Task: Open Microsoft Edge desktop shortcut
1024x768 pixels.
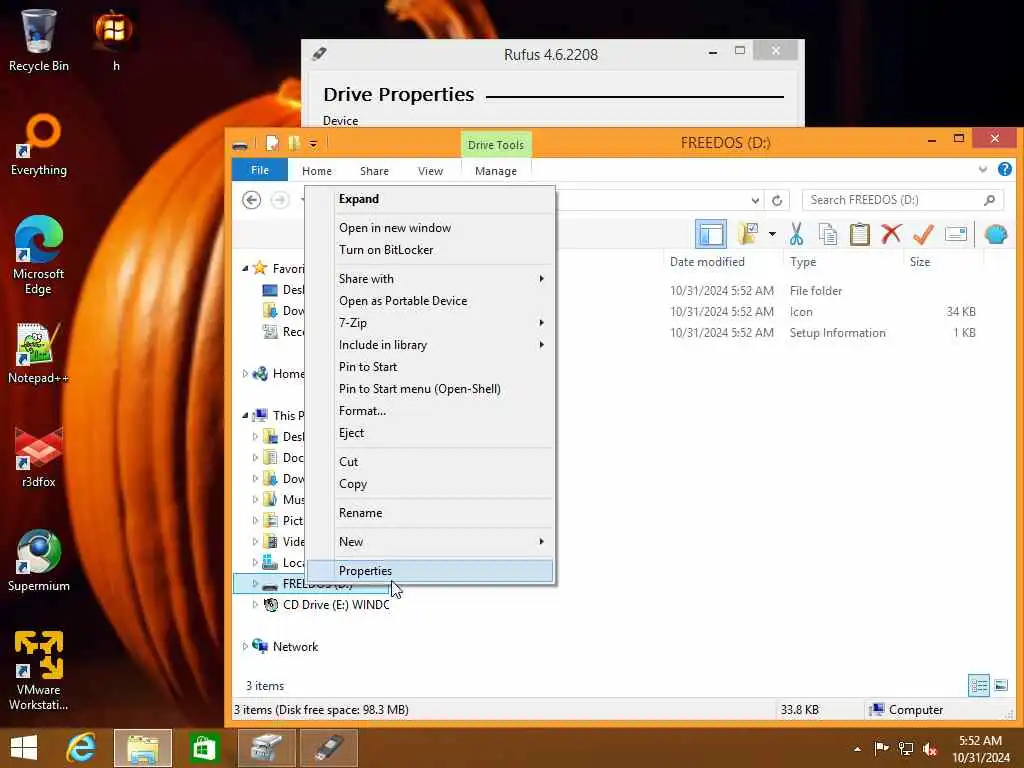Action: click(39, 255)
